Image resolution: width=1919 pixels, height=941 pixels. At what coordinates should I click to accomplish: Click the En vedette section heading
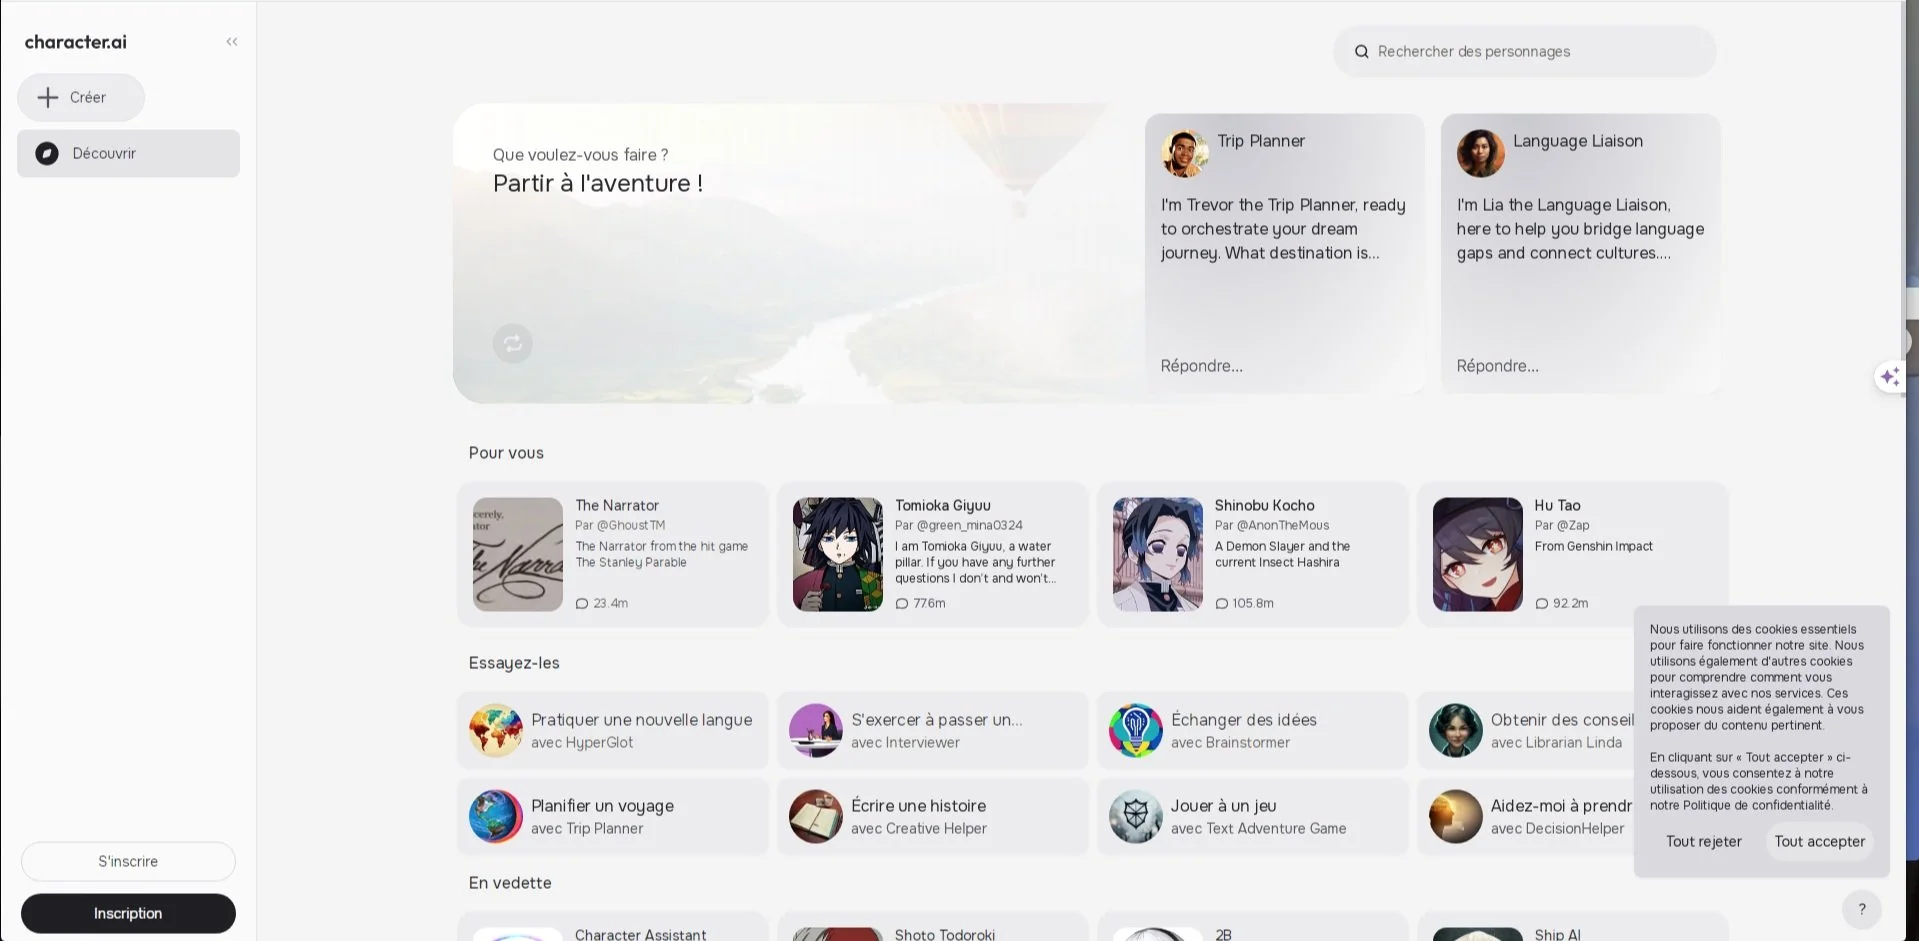click(x=510, y=883)
